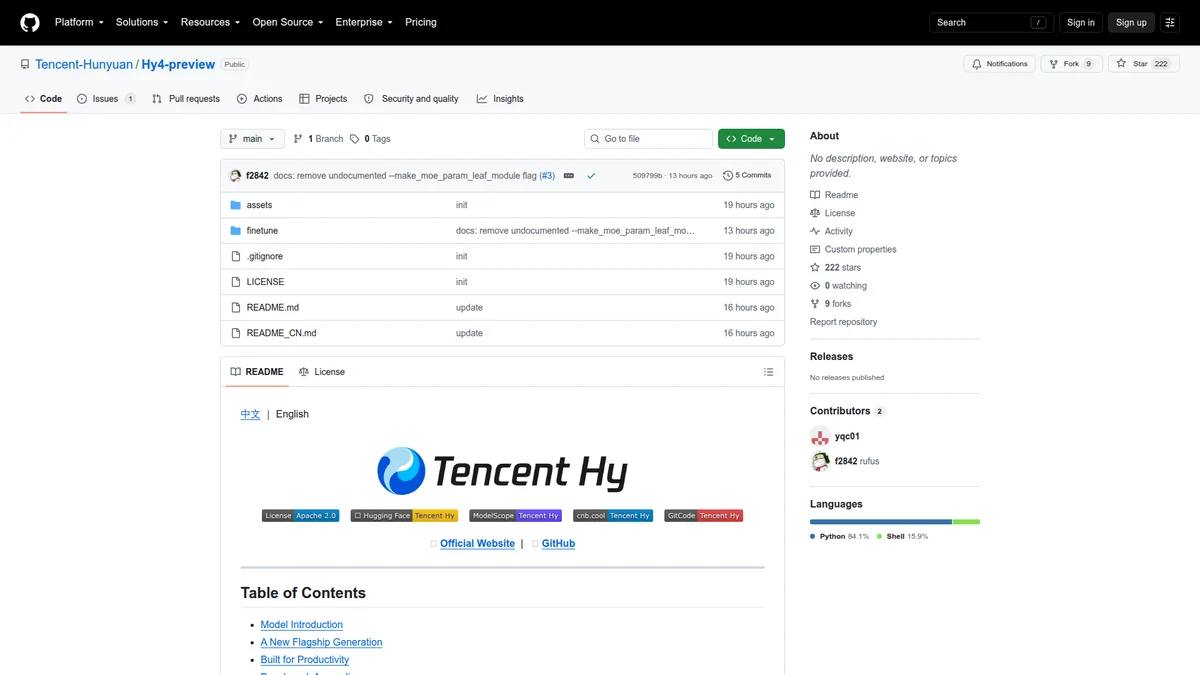
Task: Open the LICENSE file
Action: pos(265,282)
